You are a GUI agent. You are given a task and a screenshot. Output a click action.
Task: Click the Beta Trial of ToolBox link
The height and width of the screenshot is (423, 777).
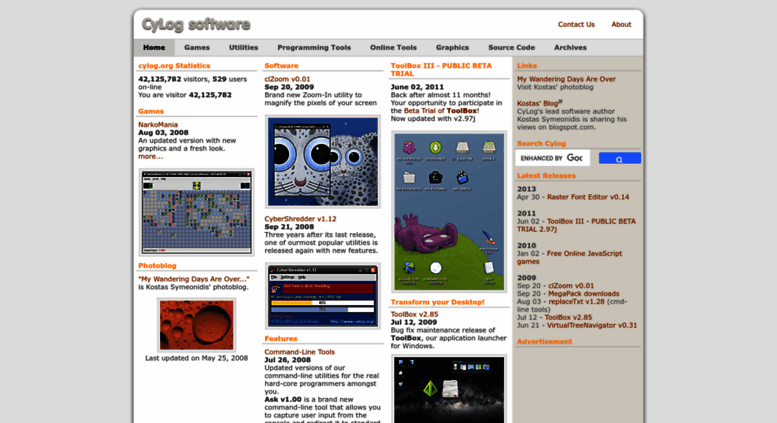tap(441, 111)
